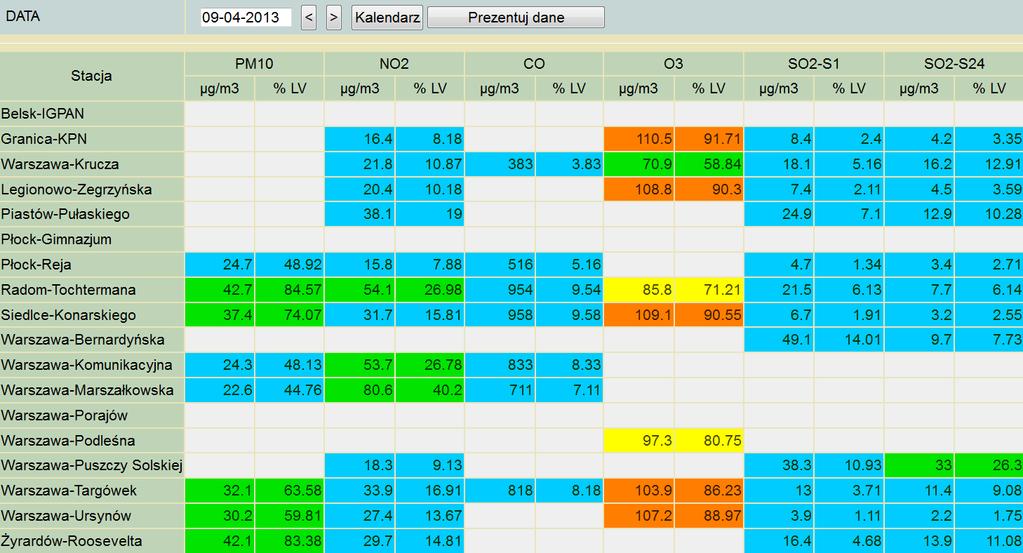The width and height of the screenshot is (1023, 553).
Task: Click the DATA label
Action: (x=22, y=16)
